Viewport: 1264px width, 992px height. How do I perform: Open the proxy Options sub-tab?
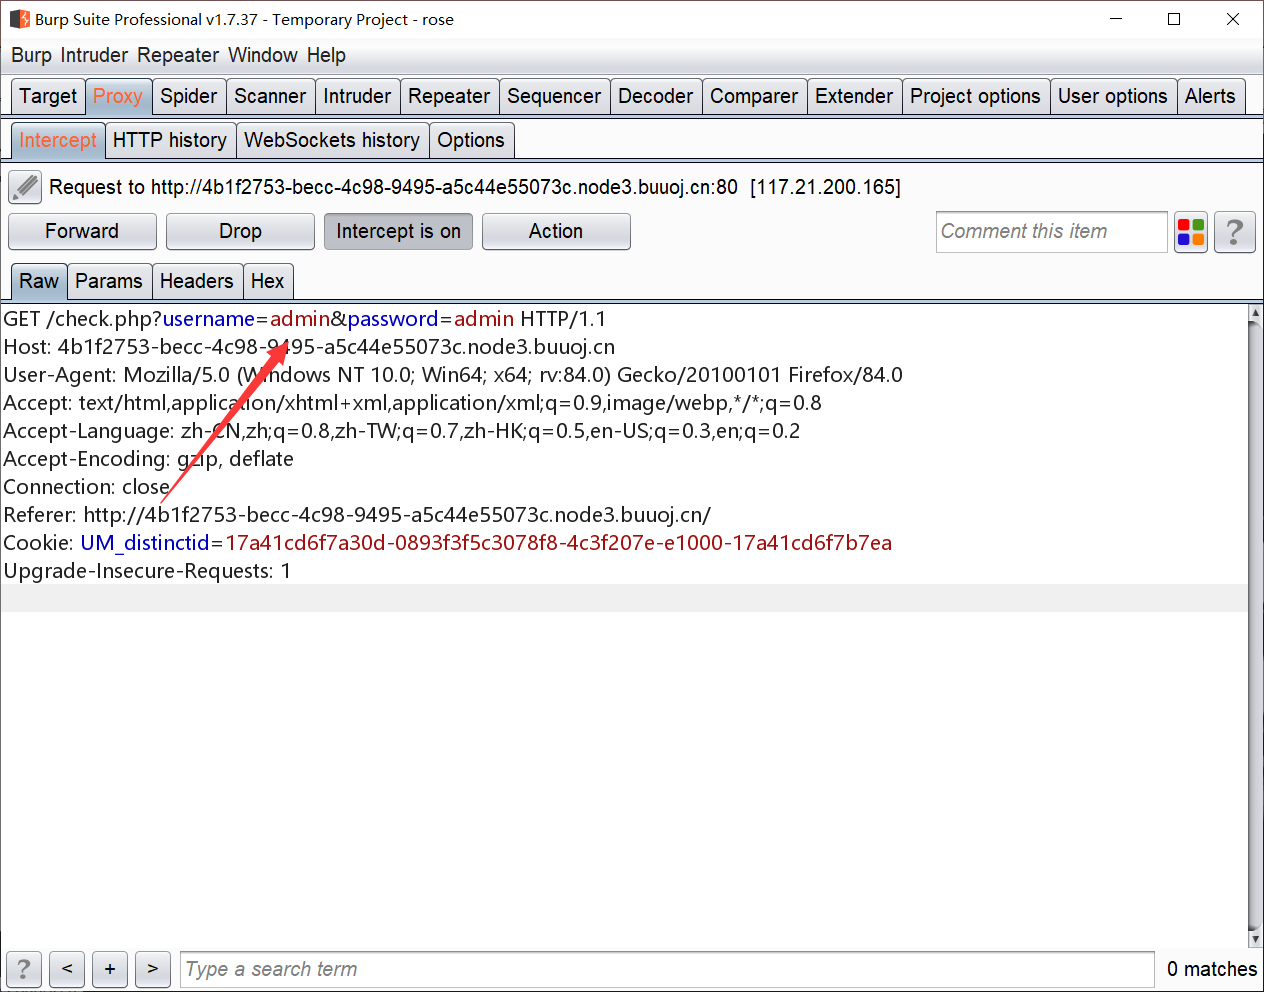click(471, 140)
